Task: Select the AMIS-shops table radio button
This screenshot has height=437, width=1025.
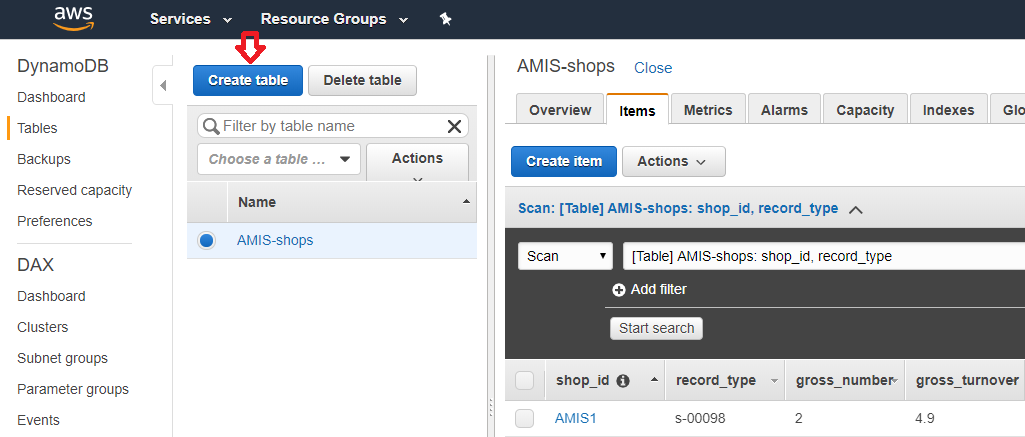Action: point(207,240)
